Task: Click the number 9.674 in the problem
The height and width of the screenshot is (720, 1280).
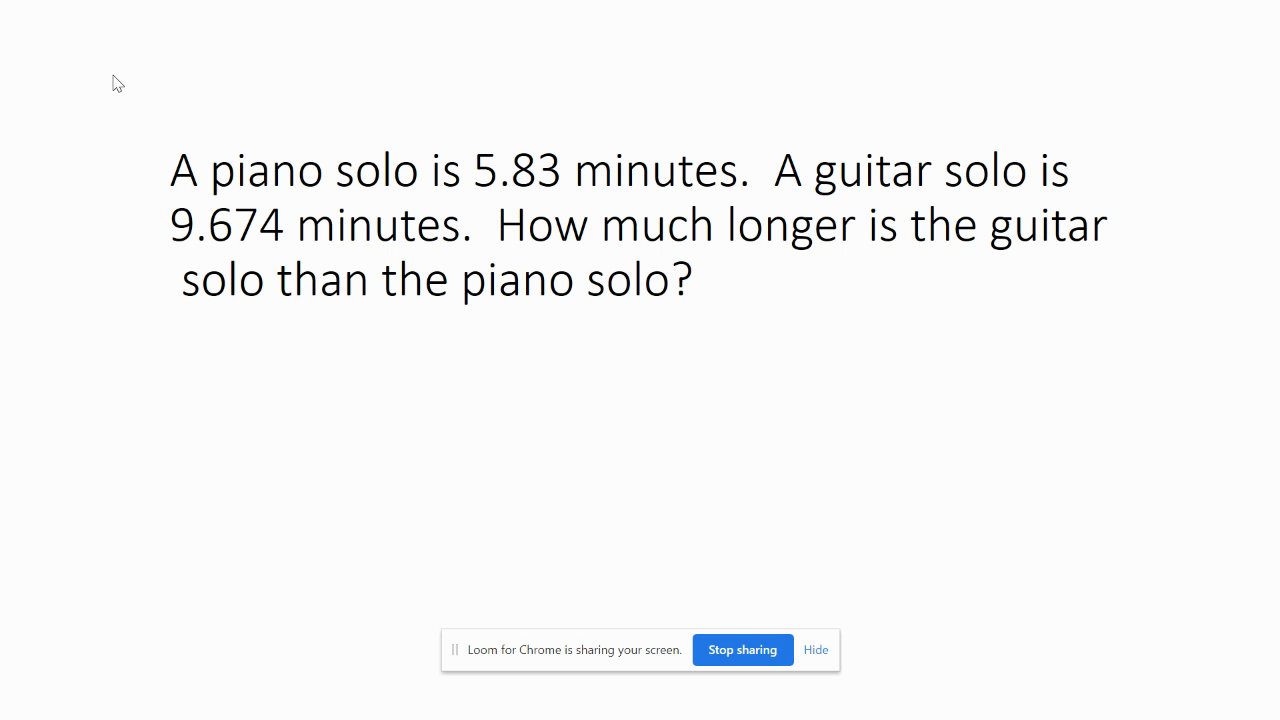Action: pos(227,225)
